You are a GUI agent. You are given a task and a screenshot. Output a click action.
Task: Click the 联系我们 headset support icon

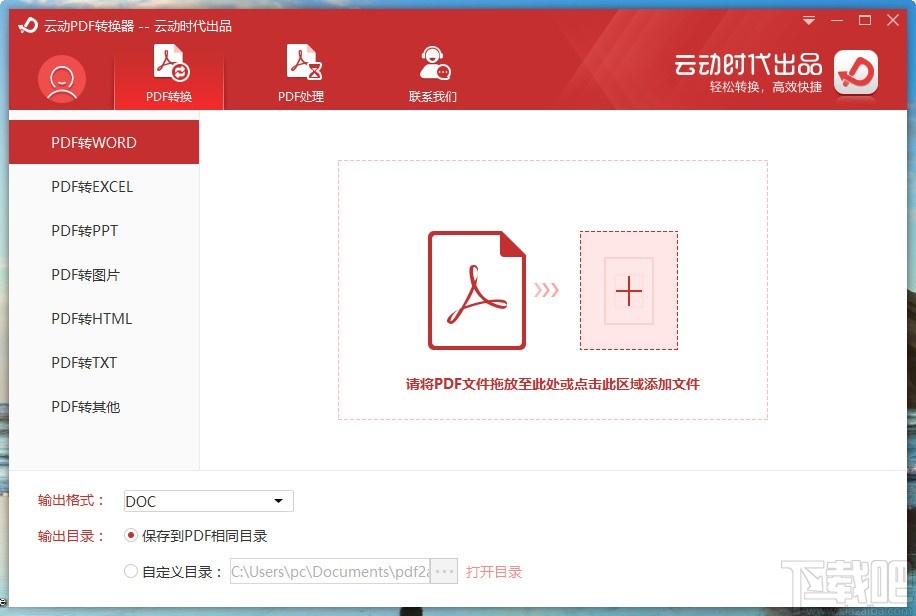[433, 62]
